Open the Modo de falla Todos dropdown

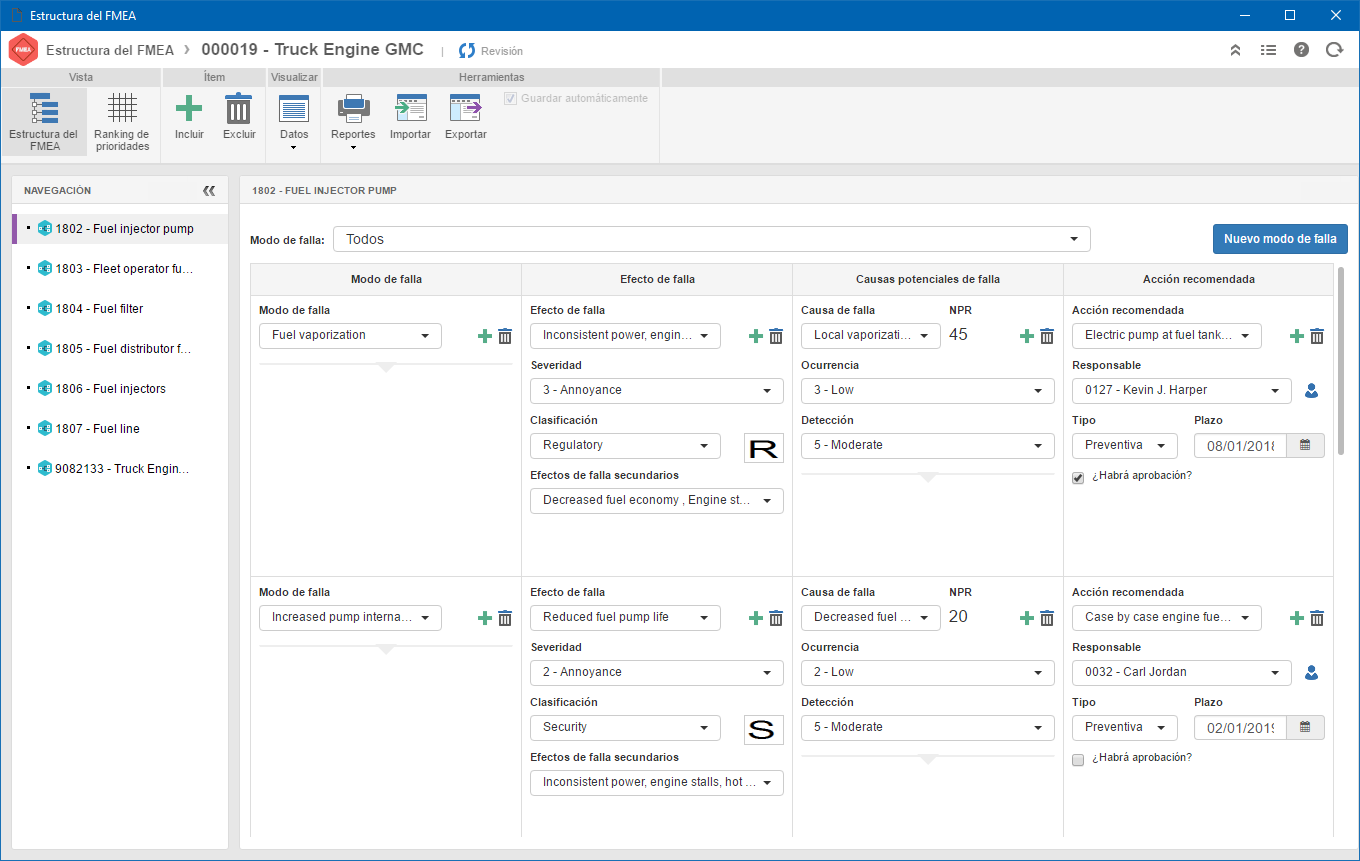pyautogui.click(x=712, y=239)
